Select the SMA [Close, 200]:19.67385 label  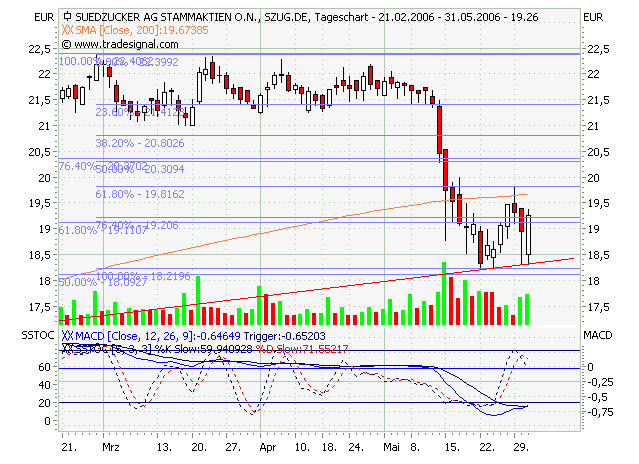point(142,30)
